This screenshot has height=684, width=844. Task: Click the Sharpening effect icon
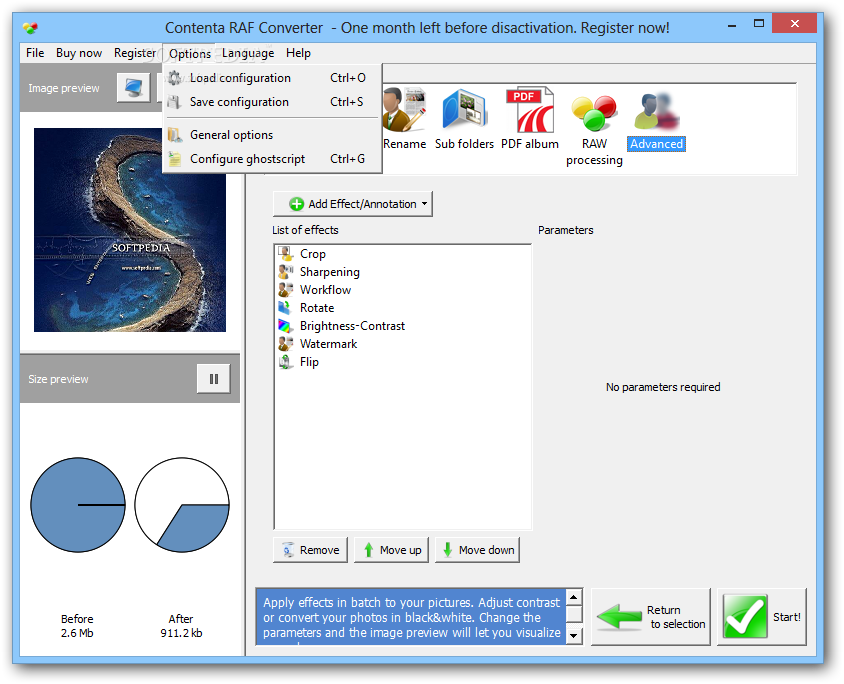click(x=285, y=272)
